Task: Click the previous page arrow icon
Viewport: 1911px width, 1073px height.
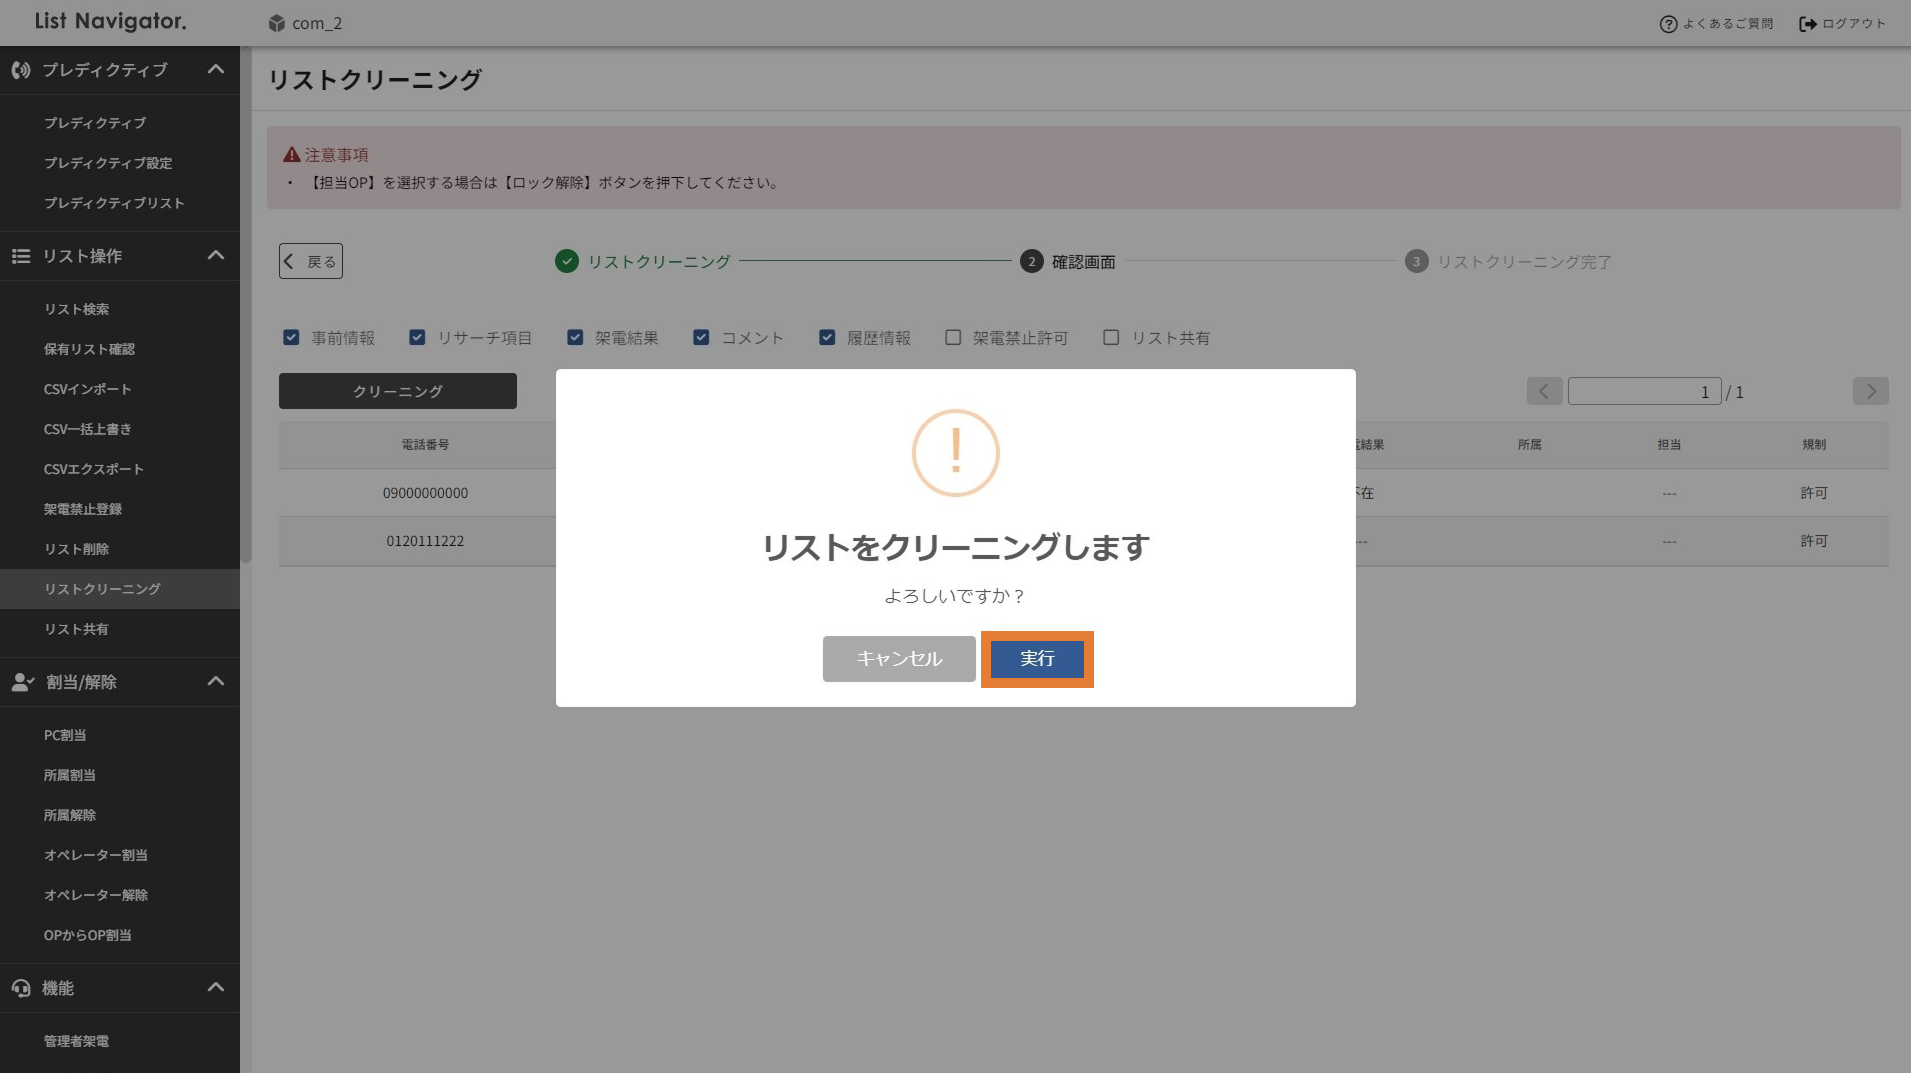Action: pos(1544,391)
